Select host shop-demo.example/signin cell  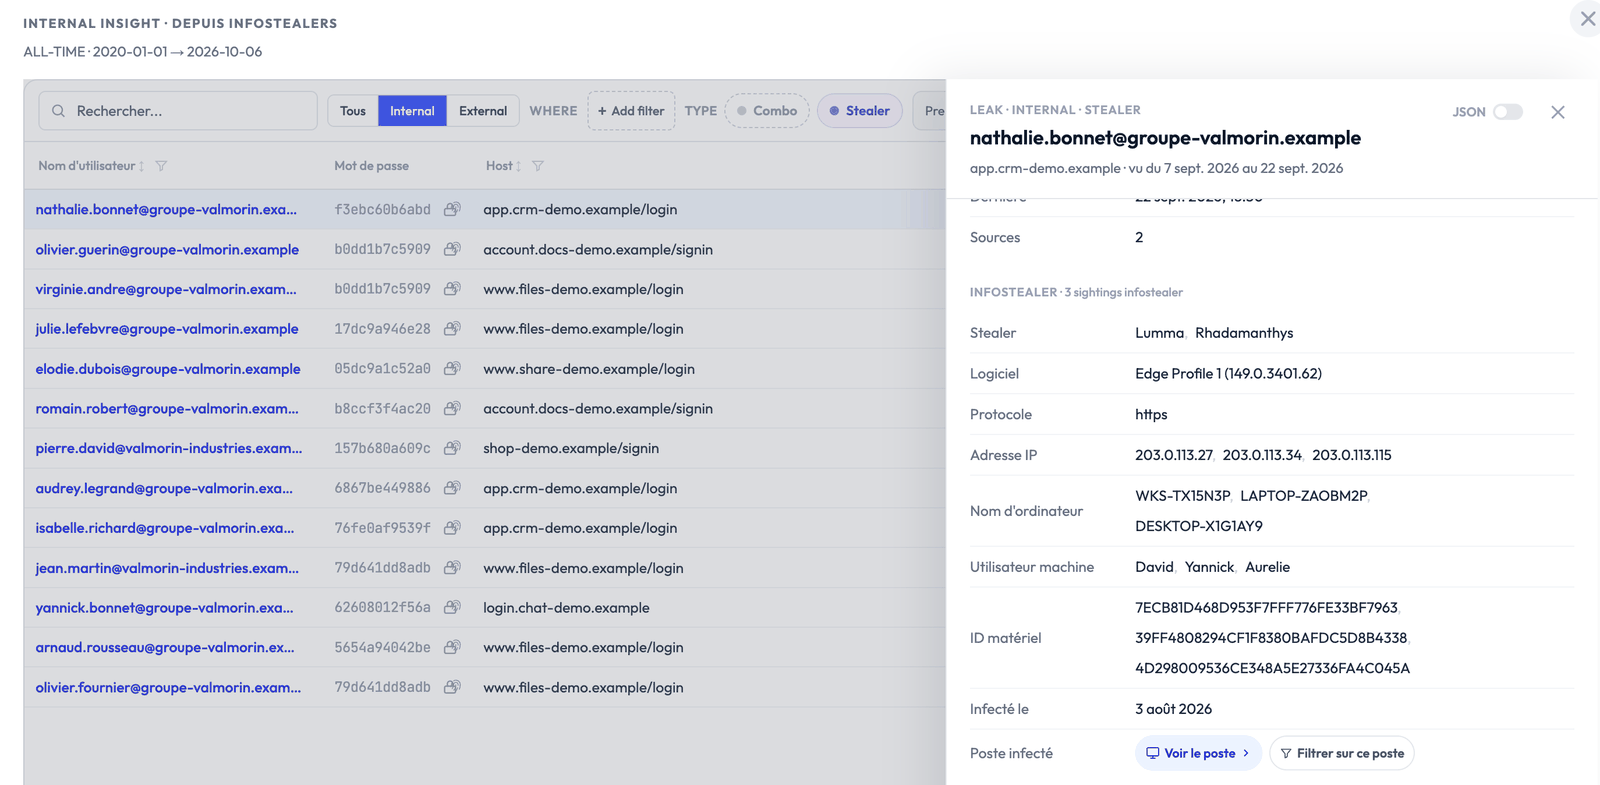click(571, 448)
